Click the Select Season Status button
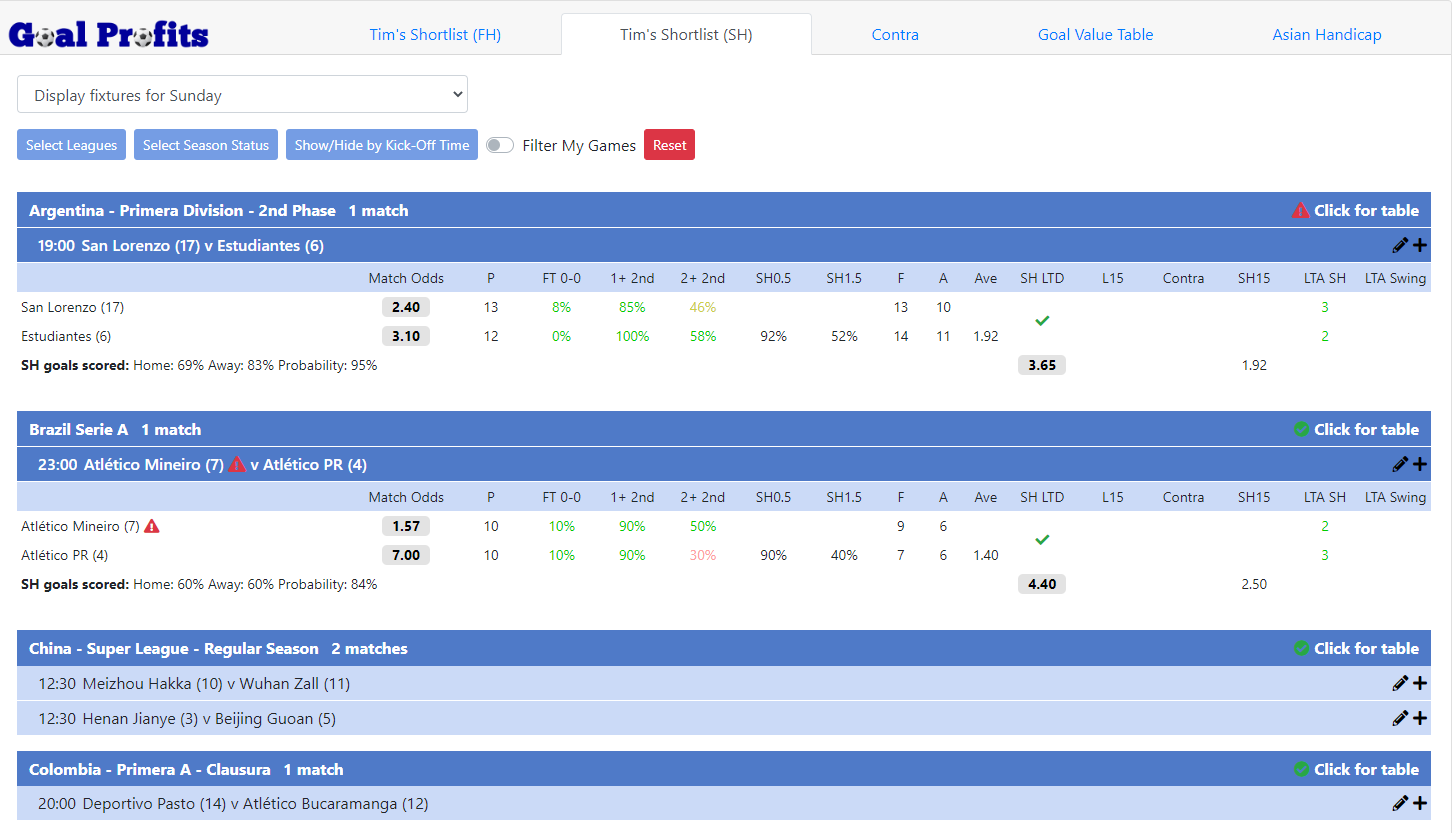The width and height of the screenshot is (1453, 833). tap(206, 145)
